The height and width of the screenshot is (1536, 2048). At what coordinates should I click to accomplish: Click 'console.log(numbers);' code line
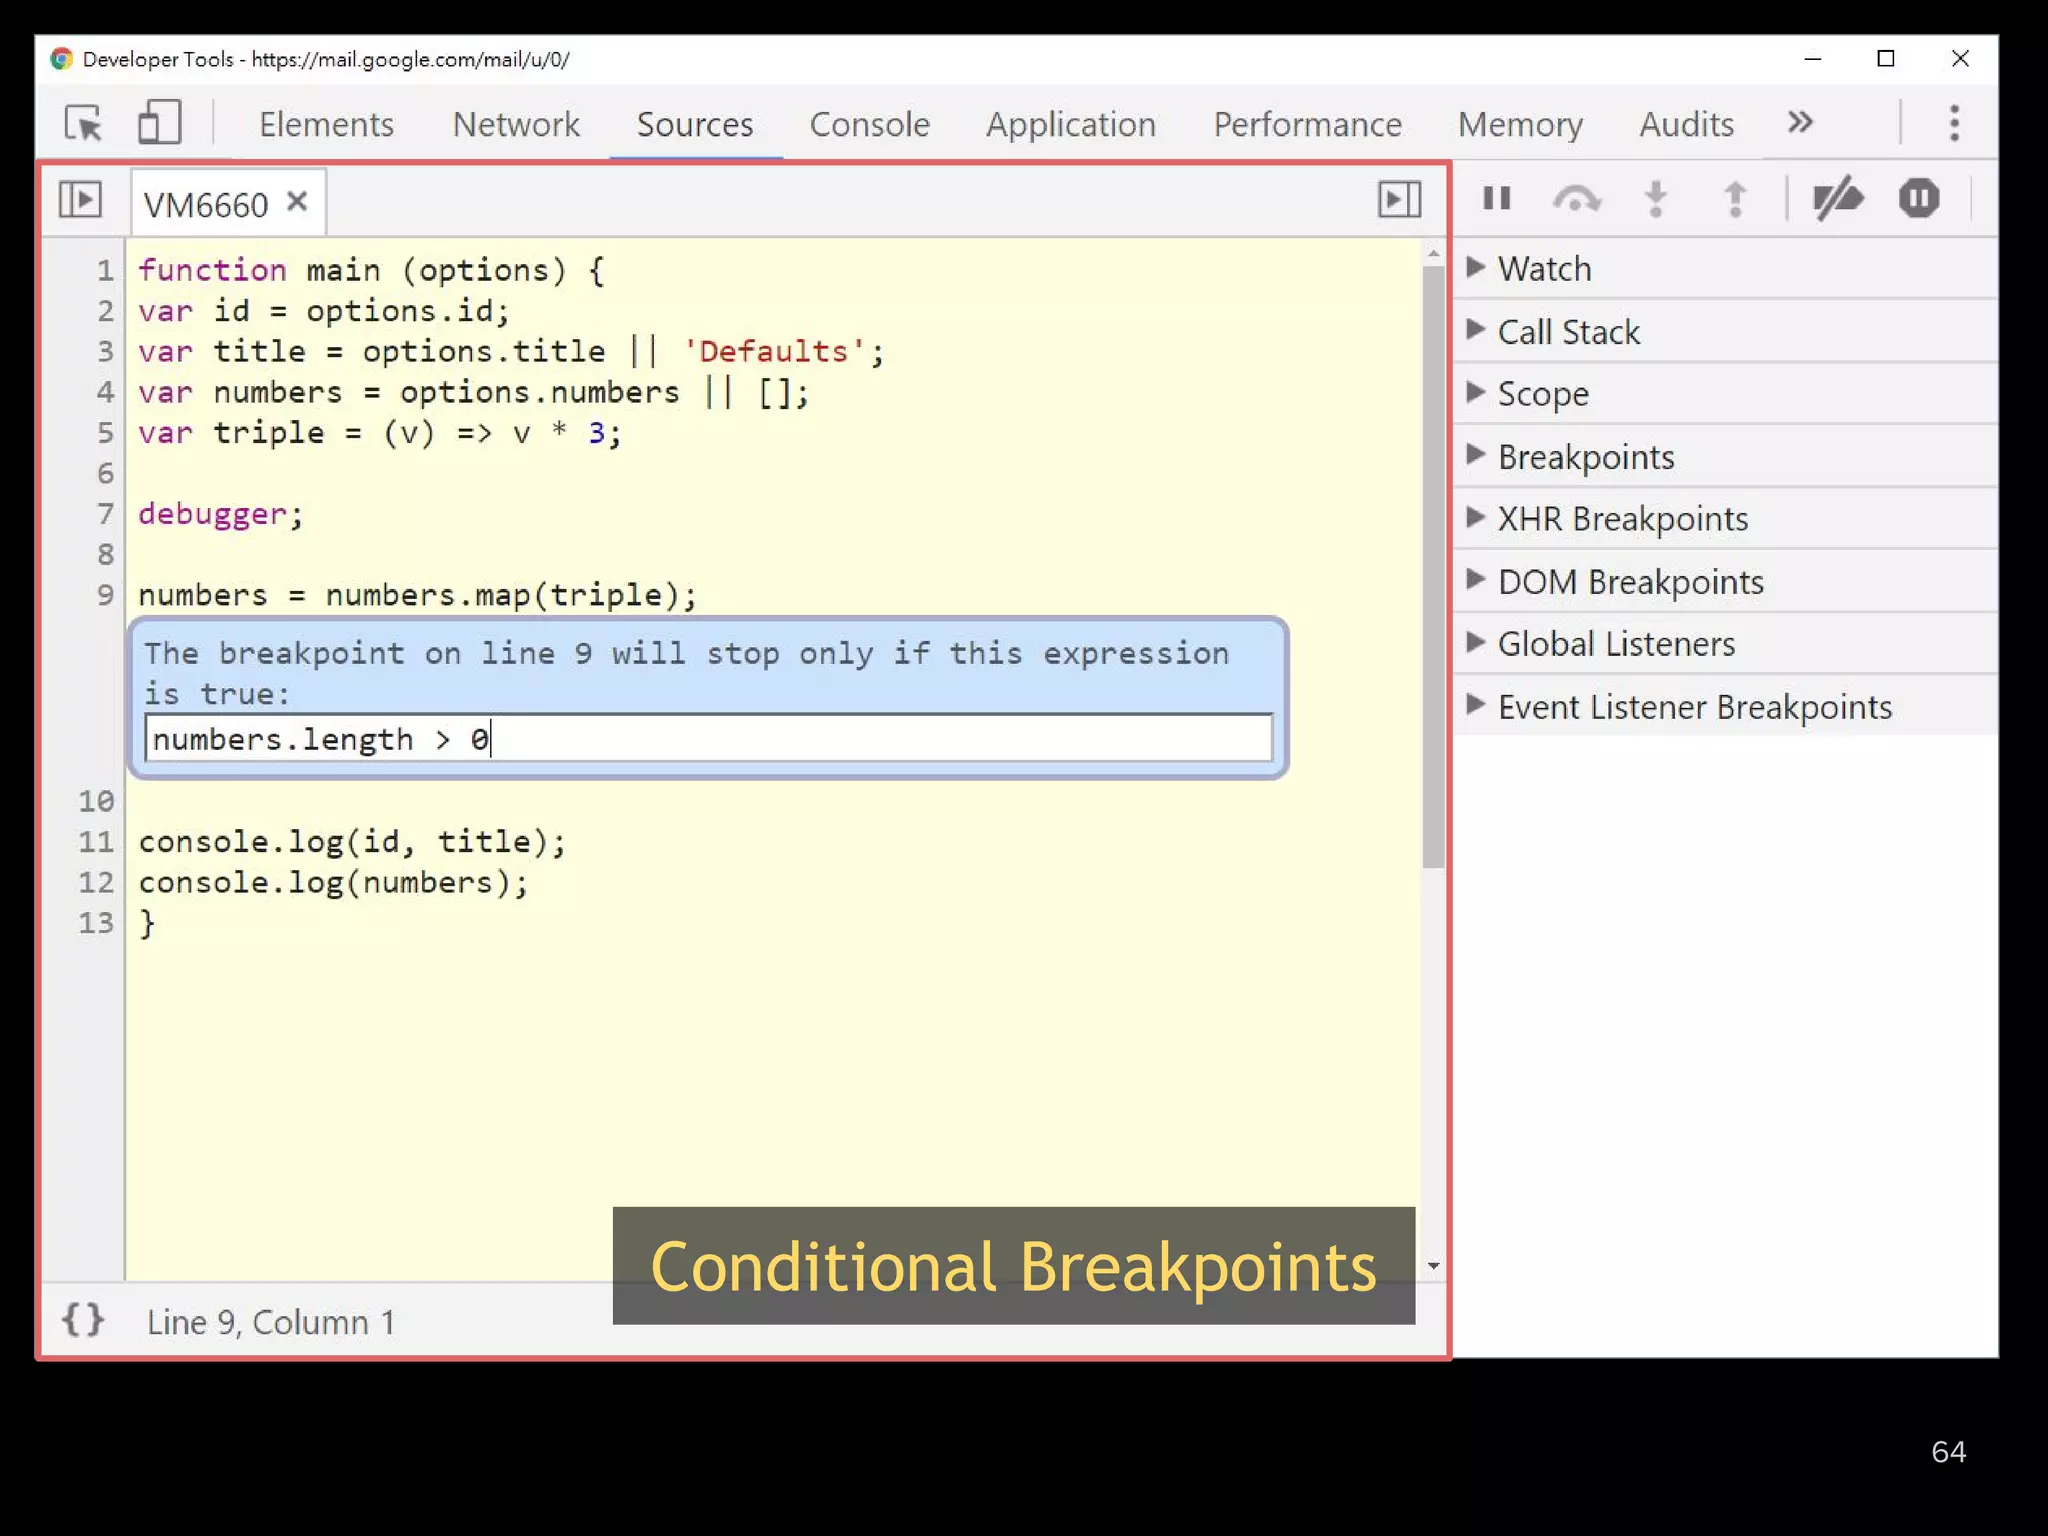tap(333, 882)
